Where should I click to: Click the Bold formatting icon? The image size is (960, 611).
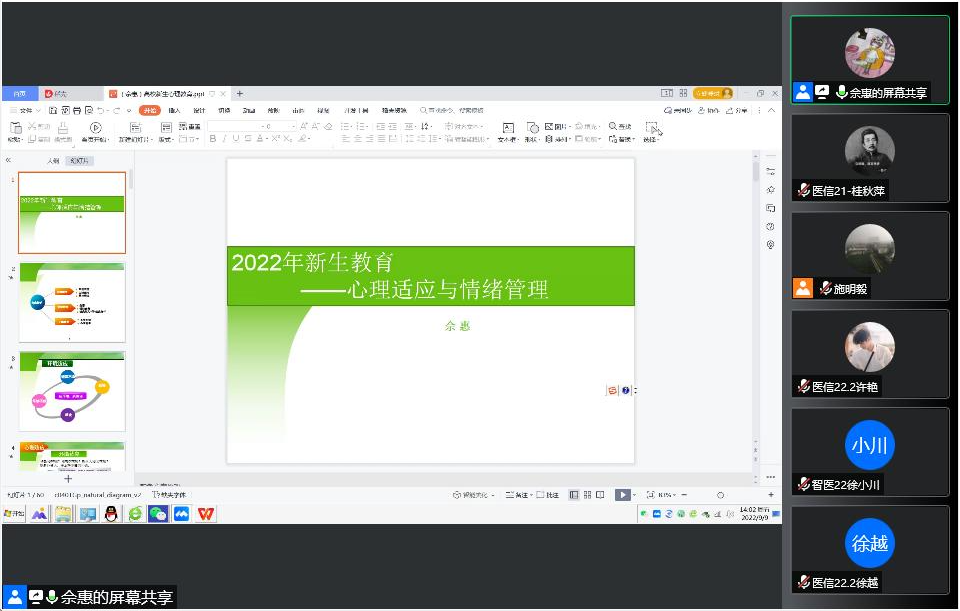(x=212, y=139)
